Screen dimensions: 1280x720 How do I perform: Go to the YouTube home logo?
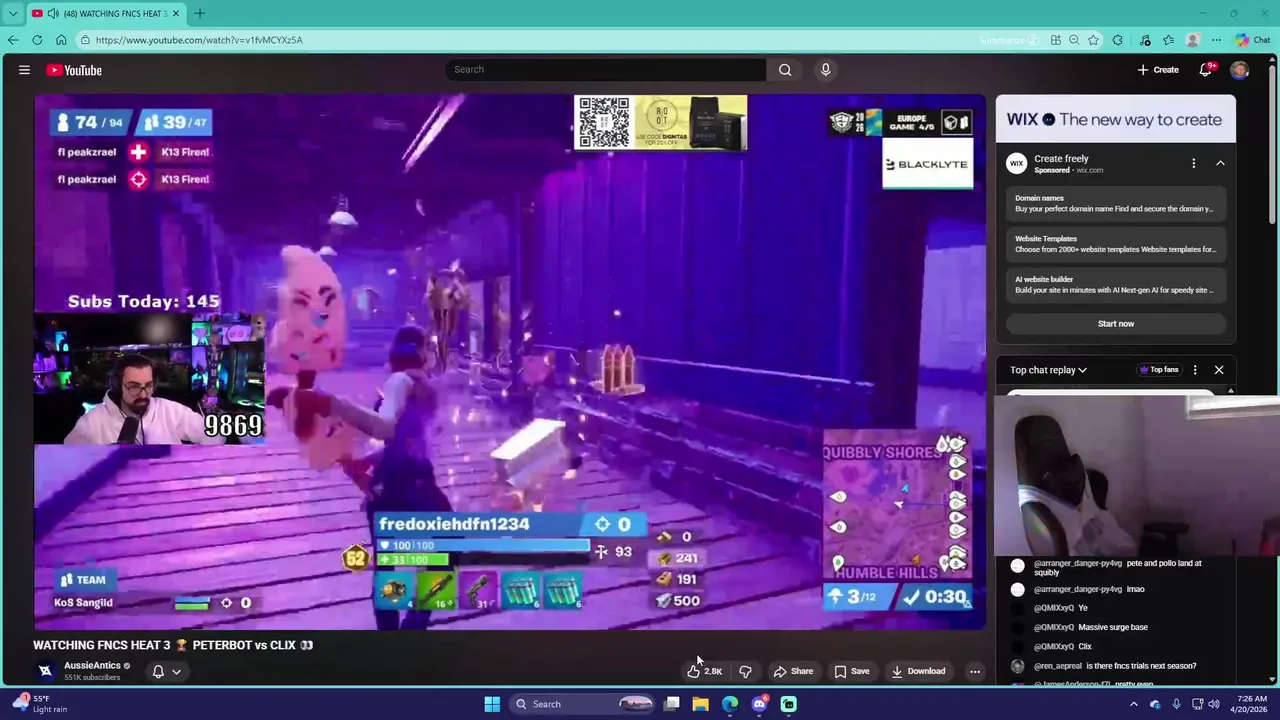74,70
